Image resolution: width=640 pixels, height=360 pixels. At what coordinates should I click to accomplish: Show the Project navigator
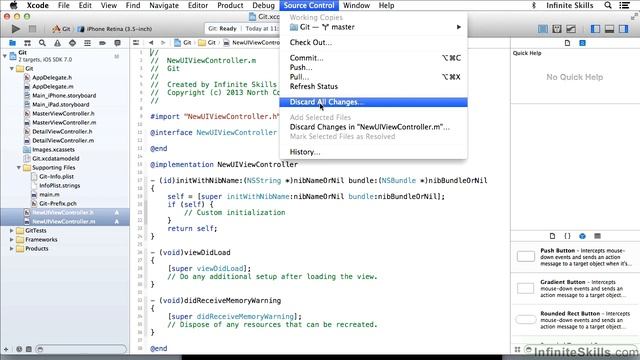pos(12,43)
